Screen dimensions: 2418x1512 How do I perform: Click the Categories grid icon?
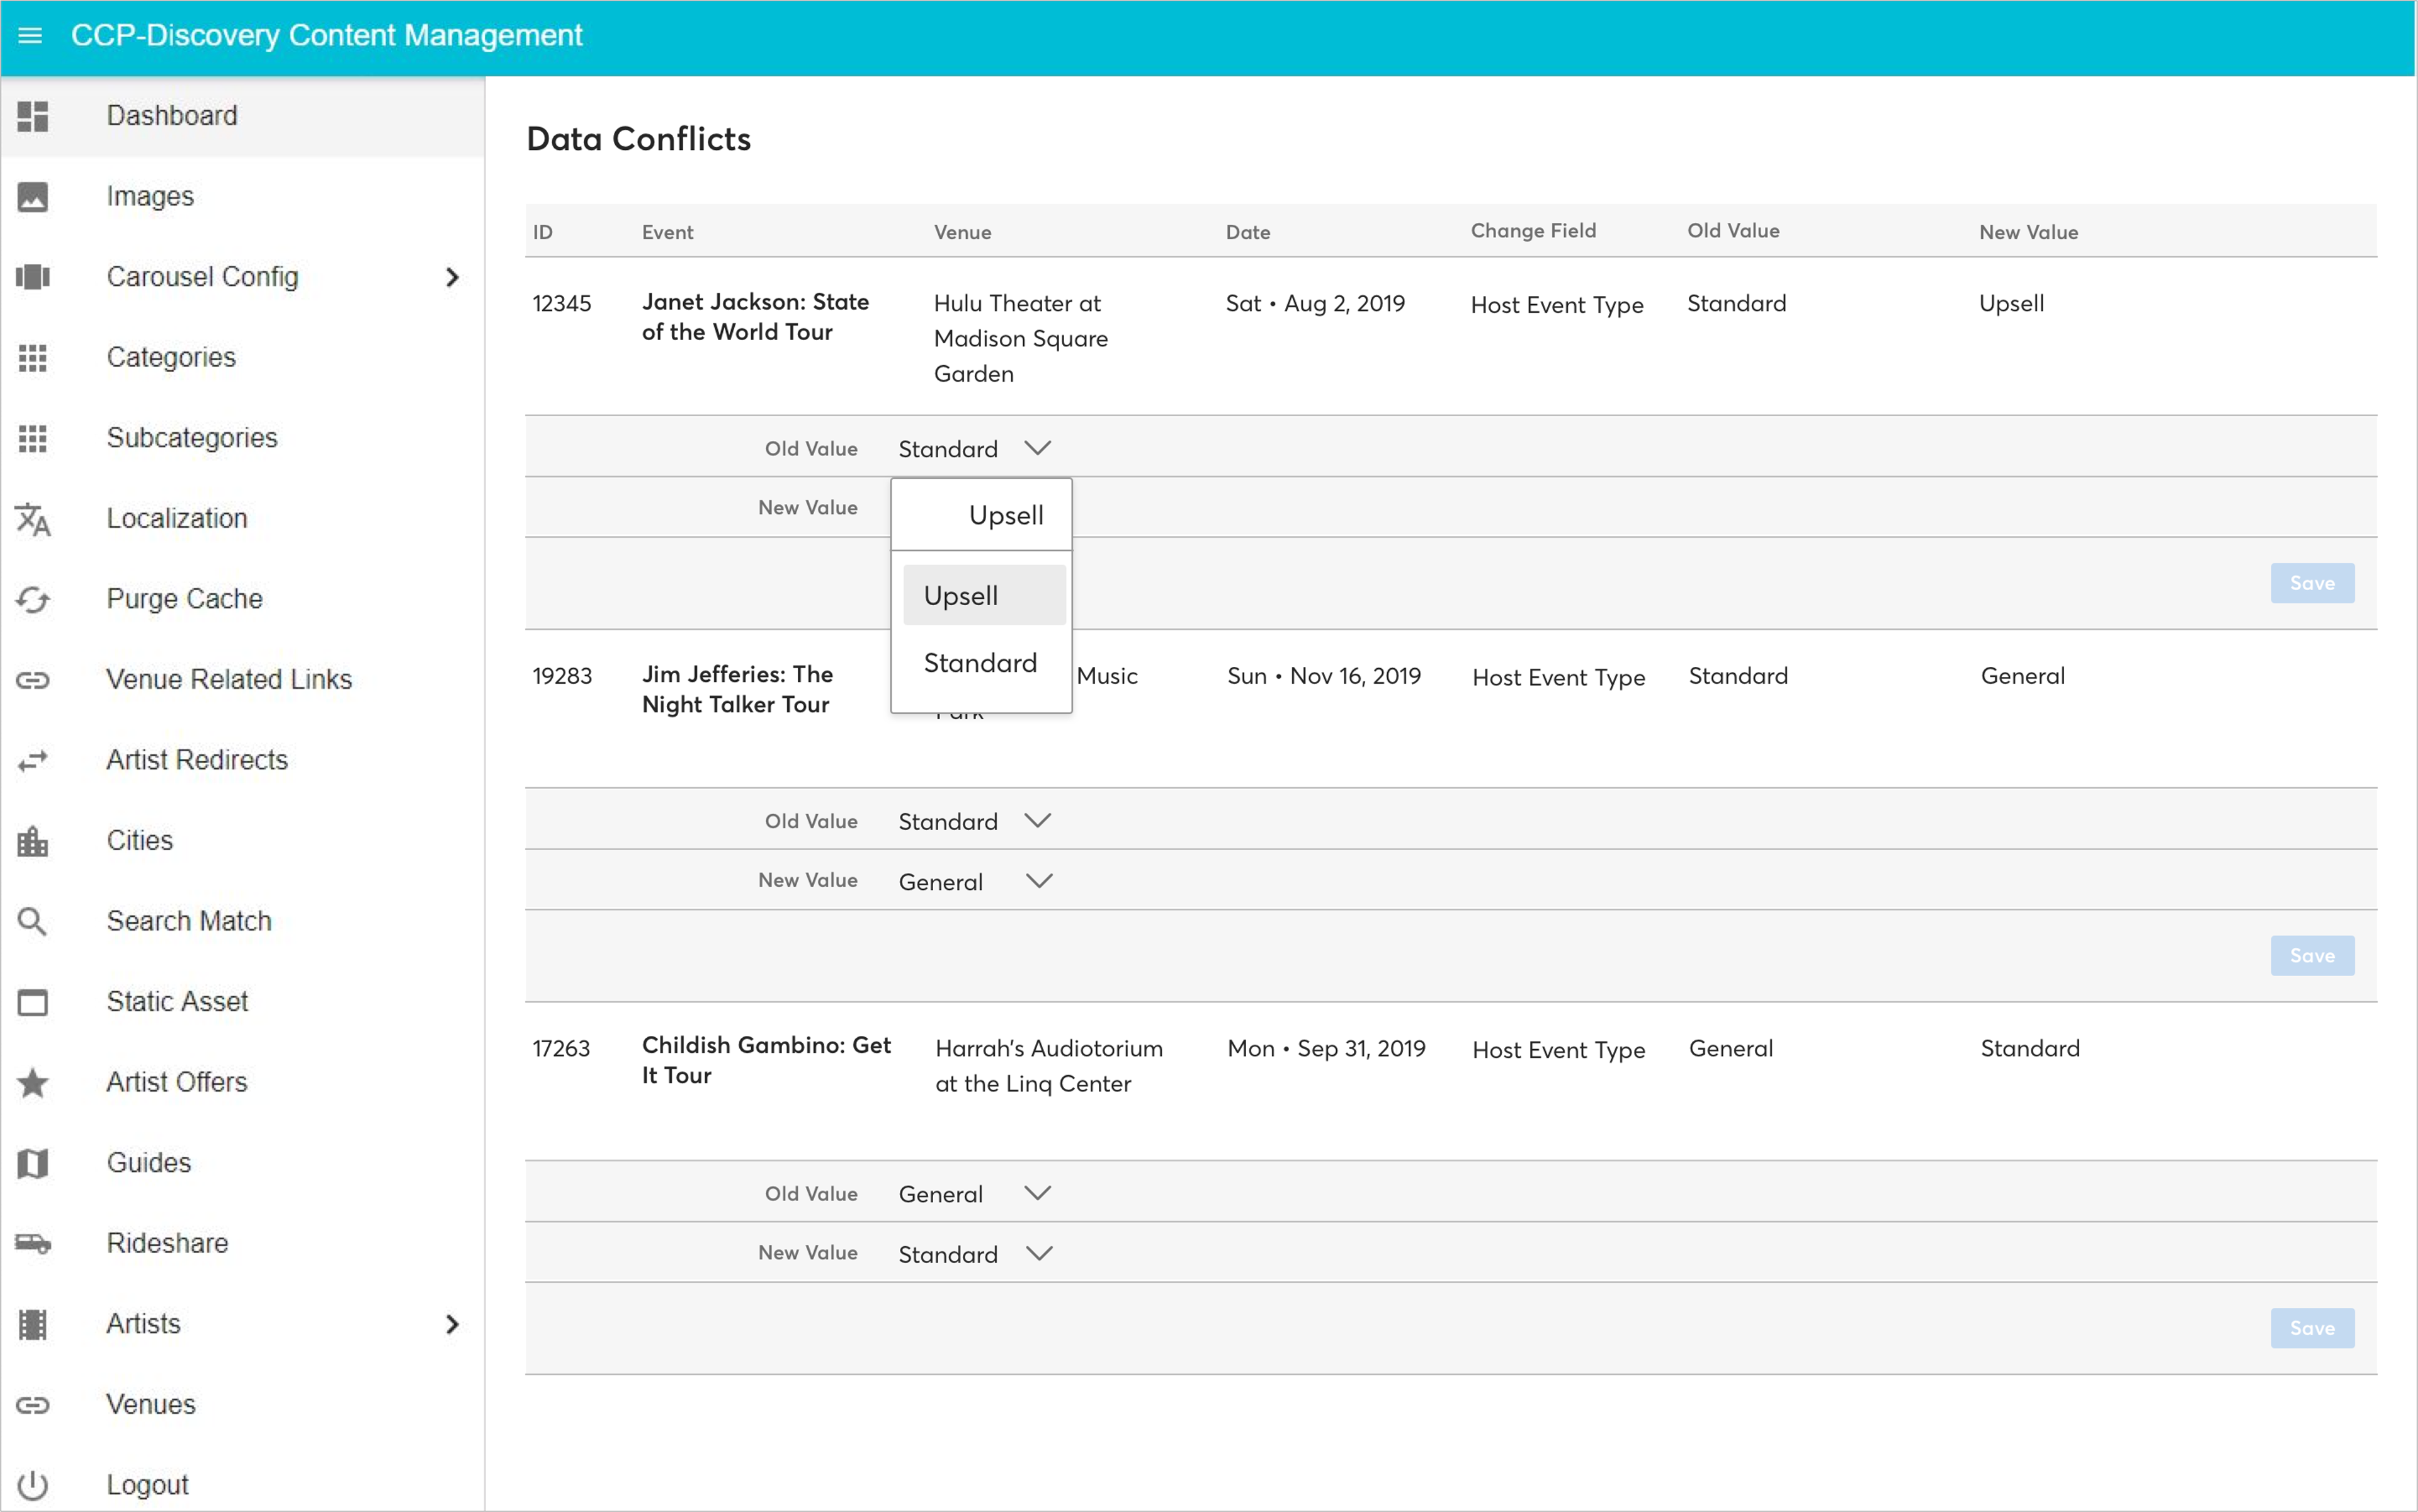pyautogui.click(x=33, y=358)
